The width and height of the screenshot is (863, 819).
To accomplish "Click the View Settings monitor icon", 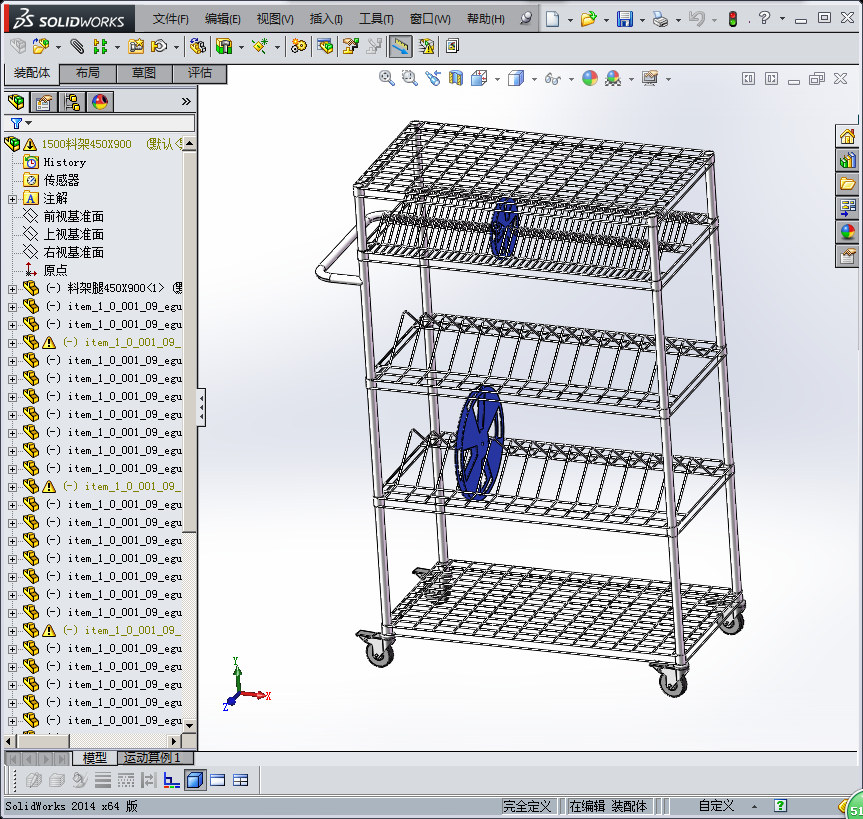I will pos(650,78).
